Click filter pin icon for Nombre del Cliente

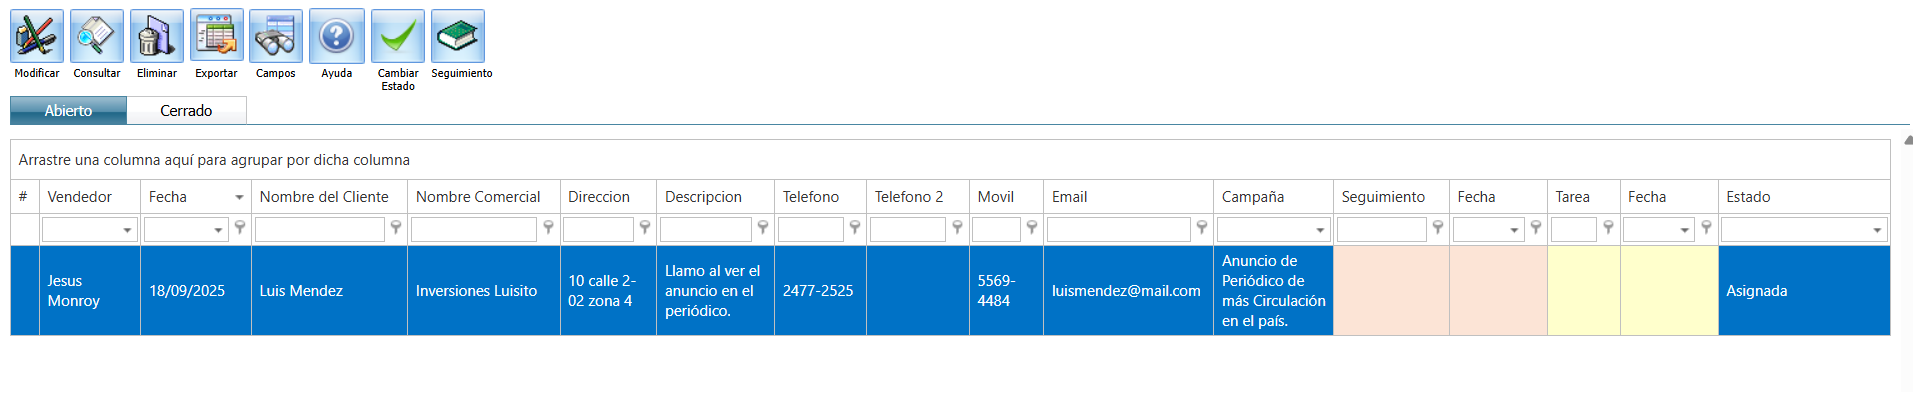pos(396,228)
